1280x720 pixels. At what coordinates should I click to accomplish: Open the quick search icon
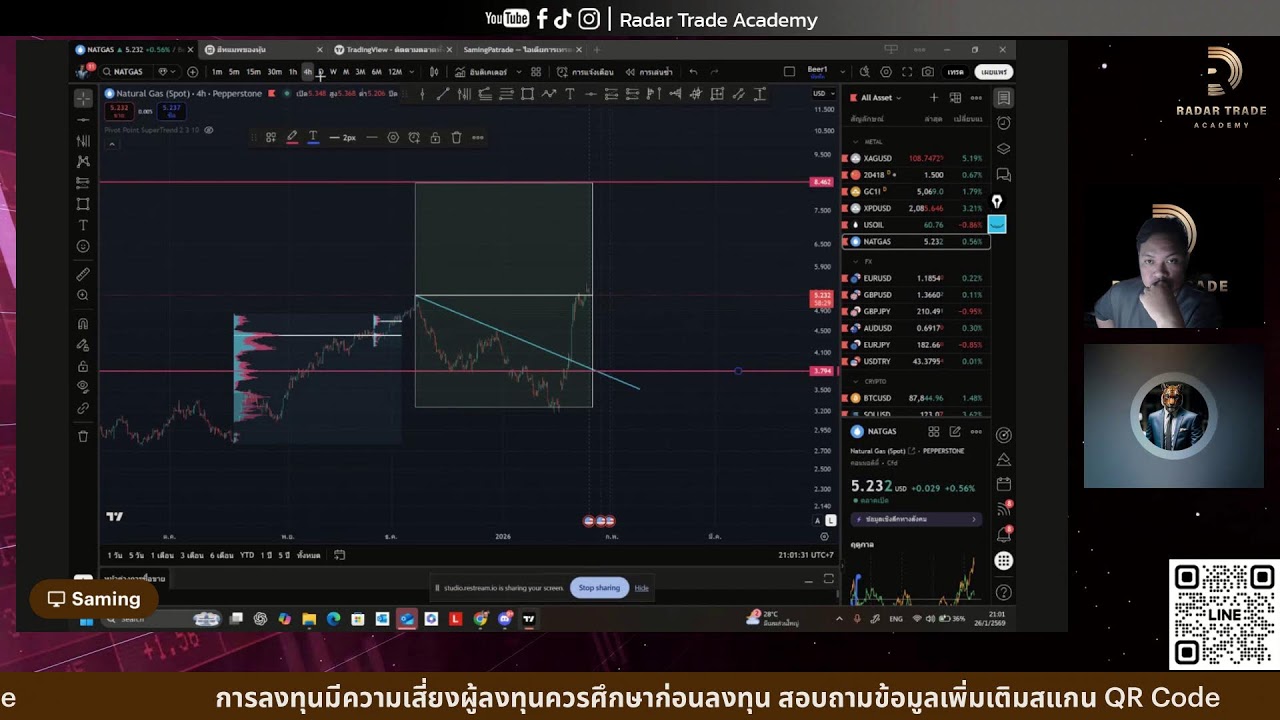click(x=865, y=72)
